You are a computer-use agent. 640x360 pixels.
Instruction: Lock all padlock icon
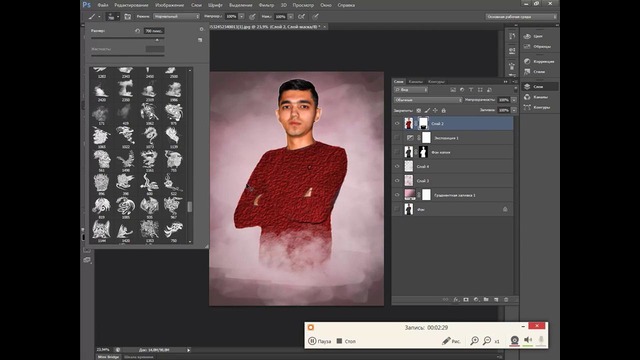tap(444, 111)
